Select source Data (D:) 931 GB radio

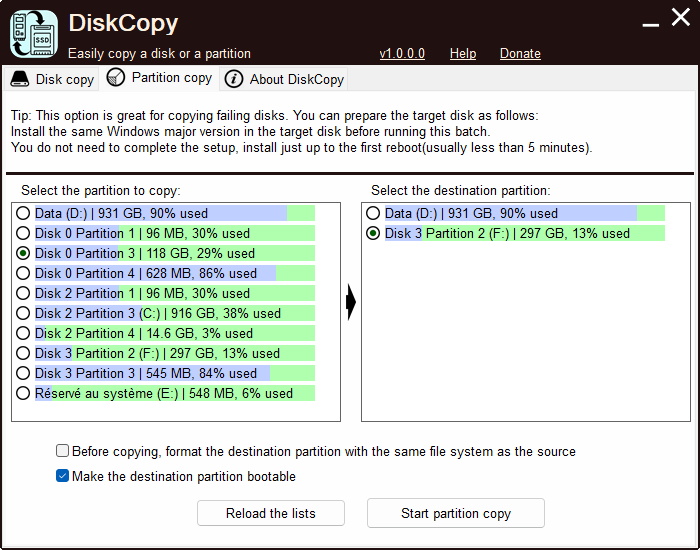pos(23,213)
